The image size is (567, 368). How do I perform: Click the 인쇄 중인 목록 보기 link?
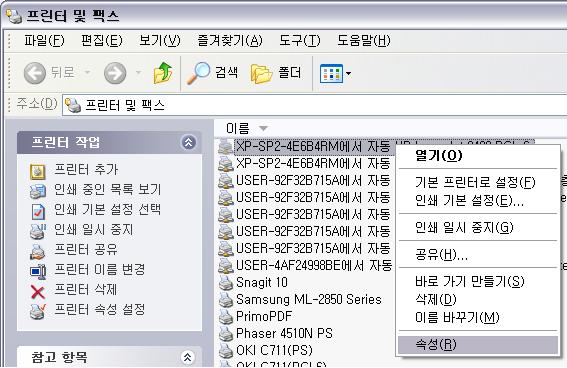[x=107, y=189]
